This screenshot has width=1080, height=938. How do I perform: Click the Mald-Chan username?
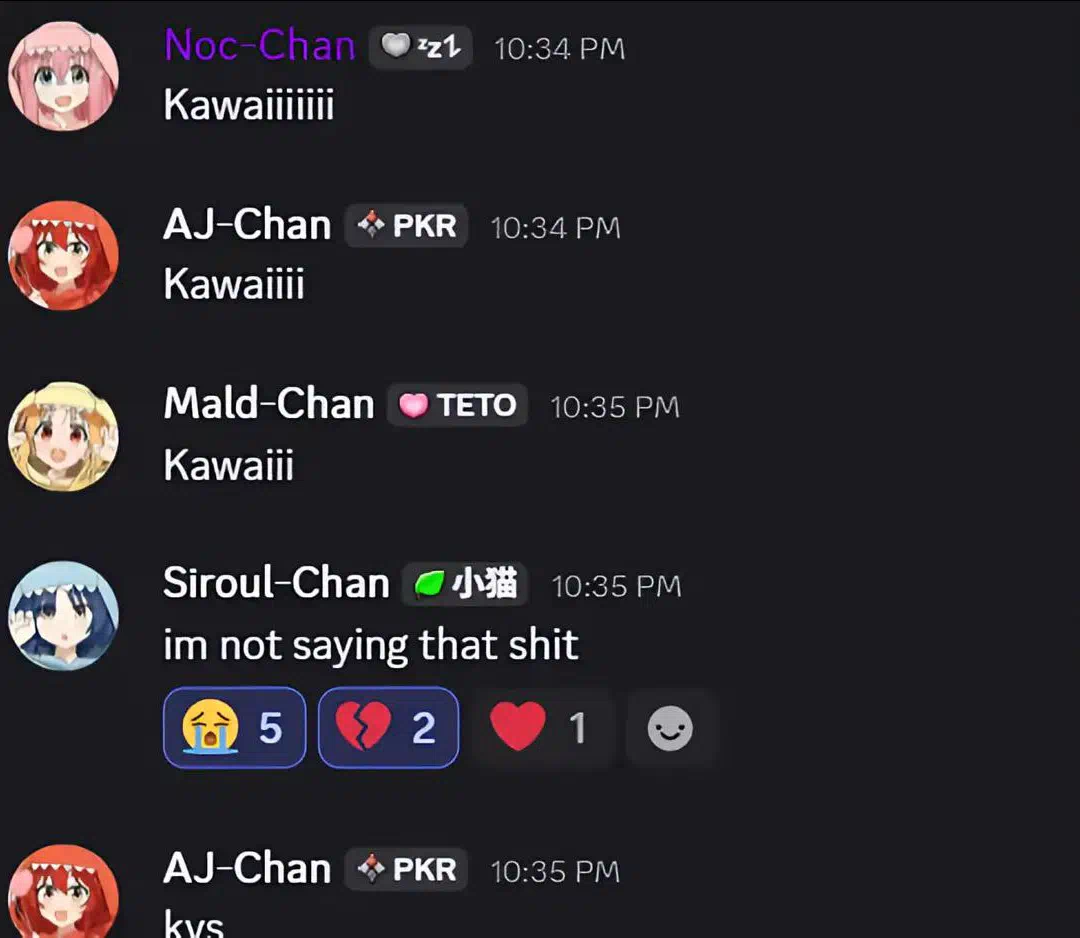coord(269,404)
